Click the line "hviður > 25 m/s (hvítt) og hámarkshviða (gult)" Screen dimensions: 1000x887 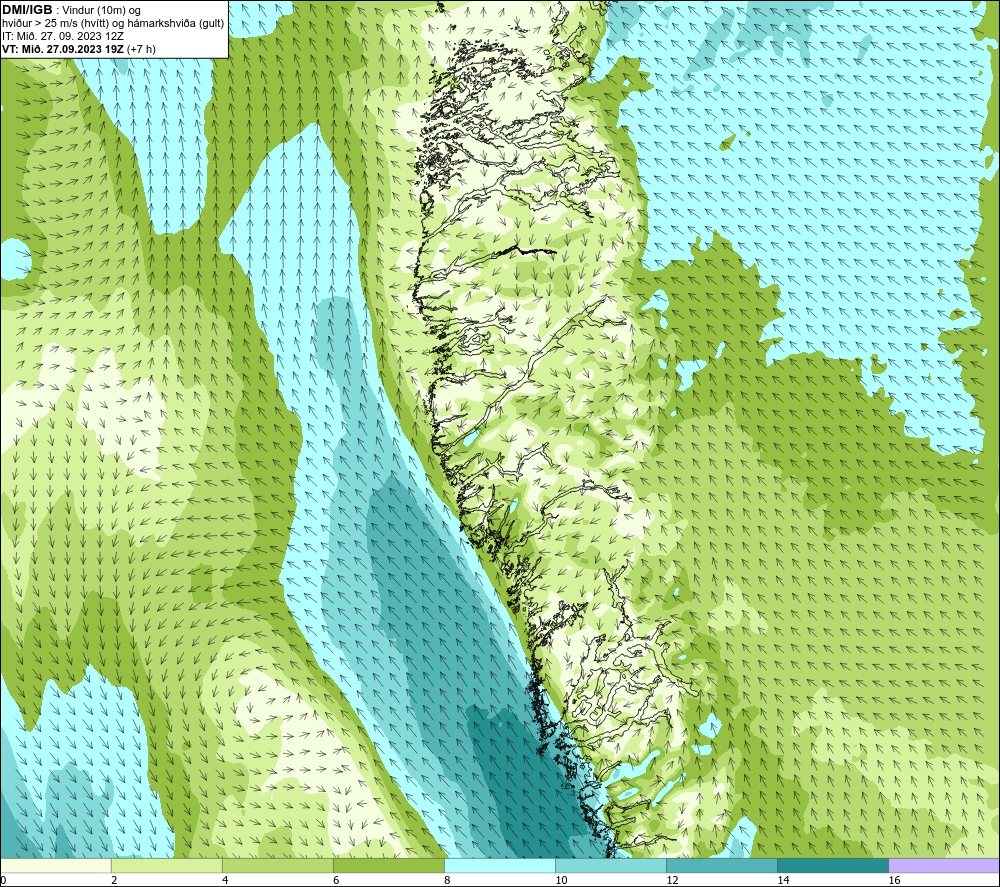(113, 24)
